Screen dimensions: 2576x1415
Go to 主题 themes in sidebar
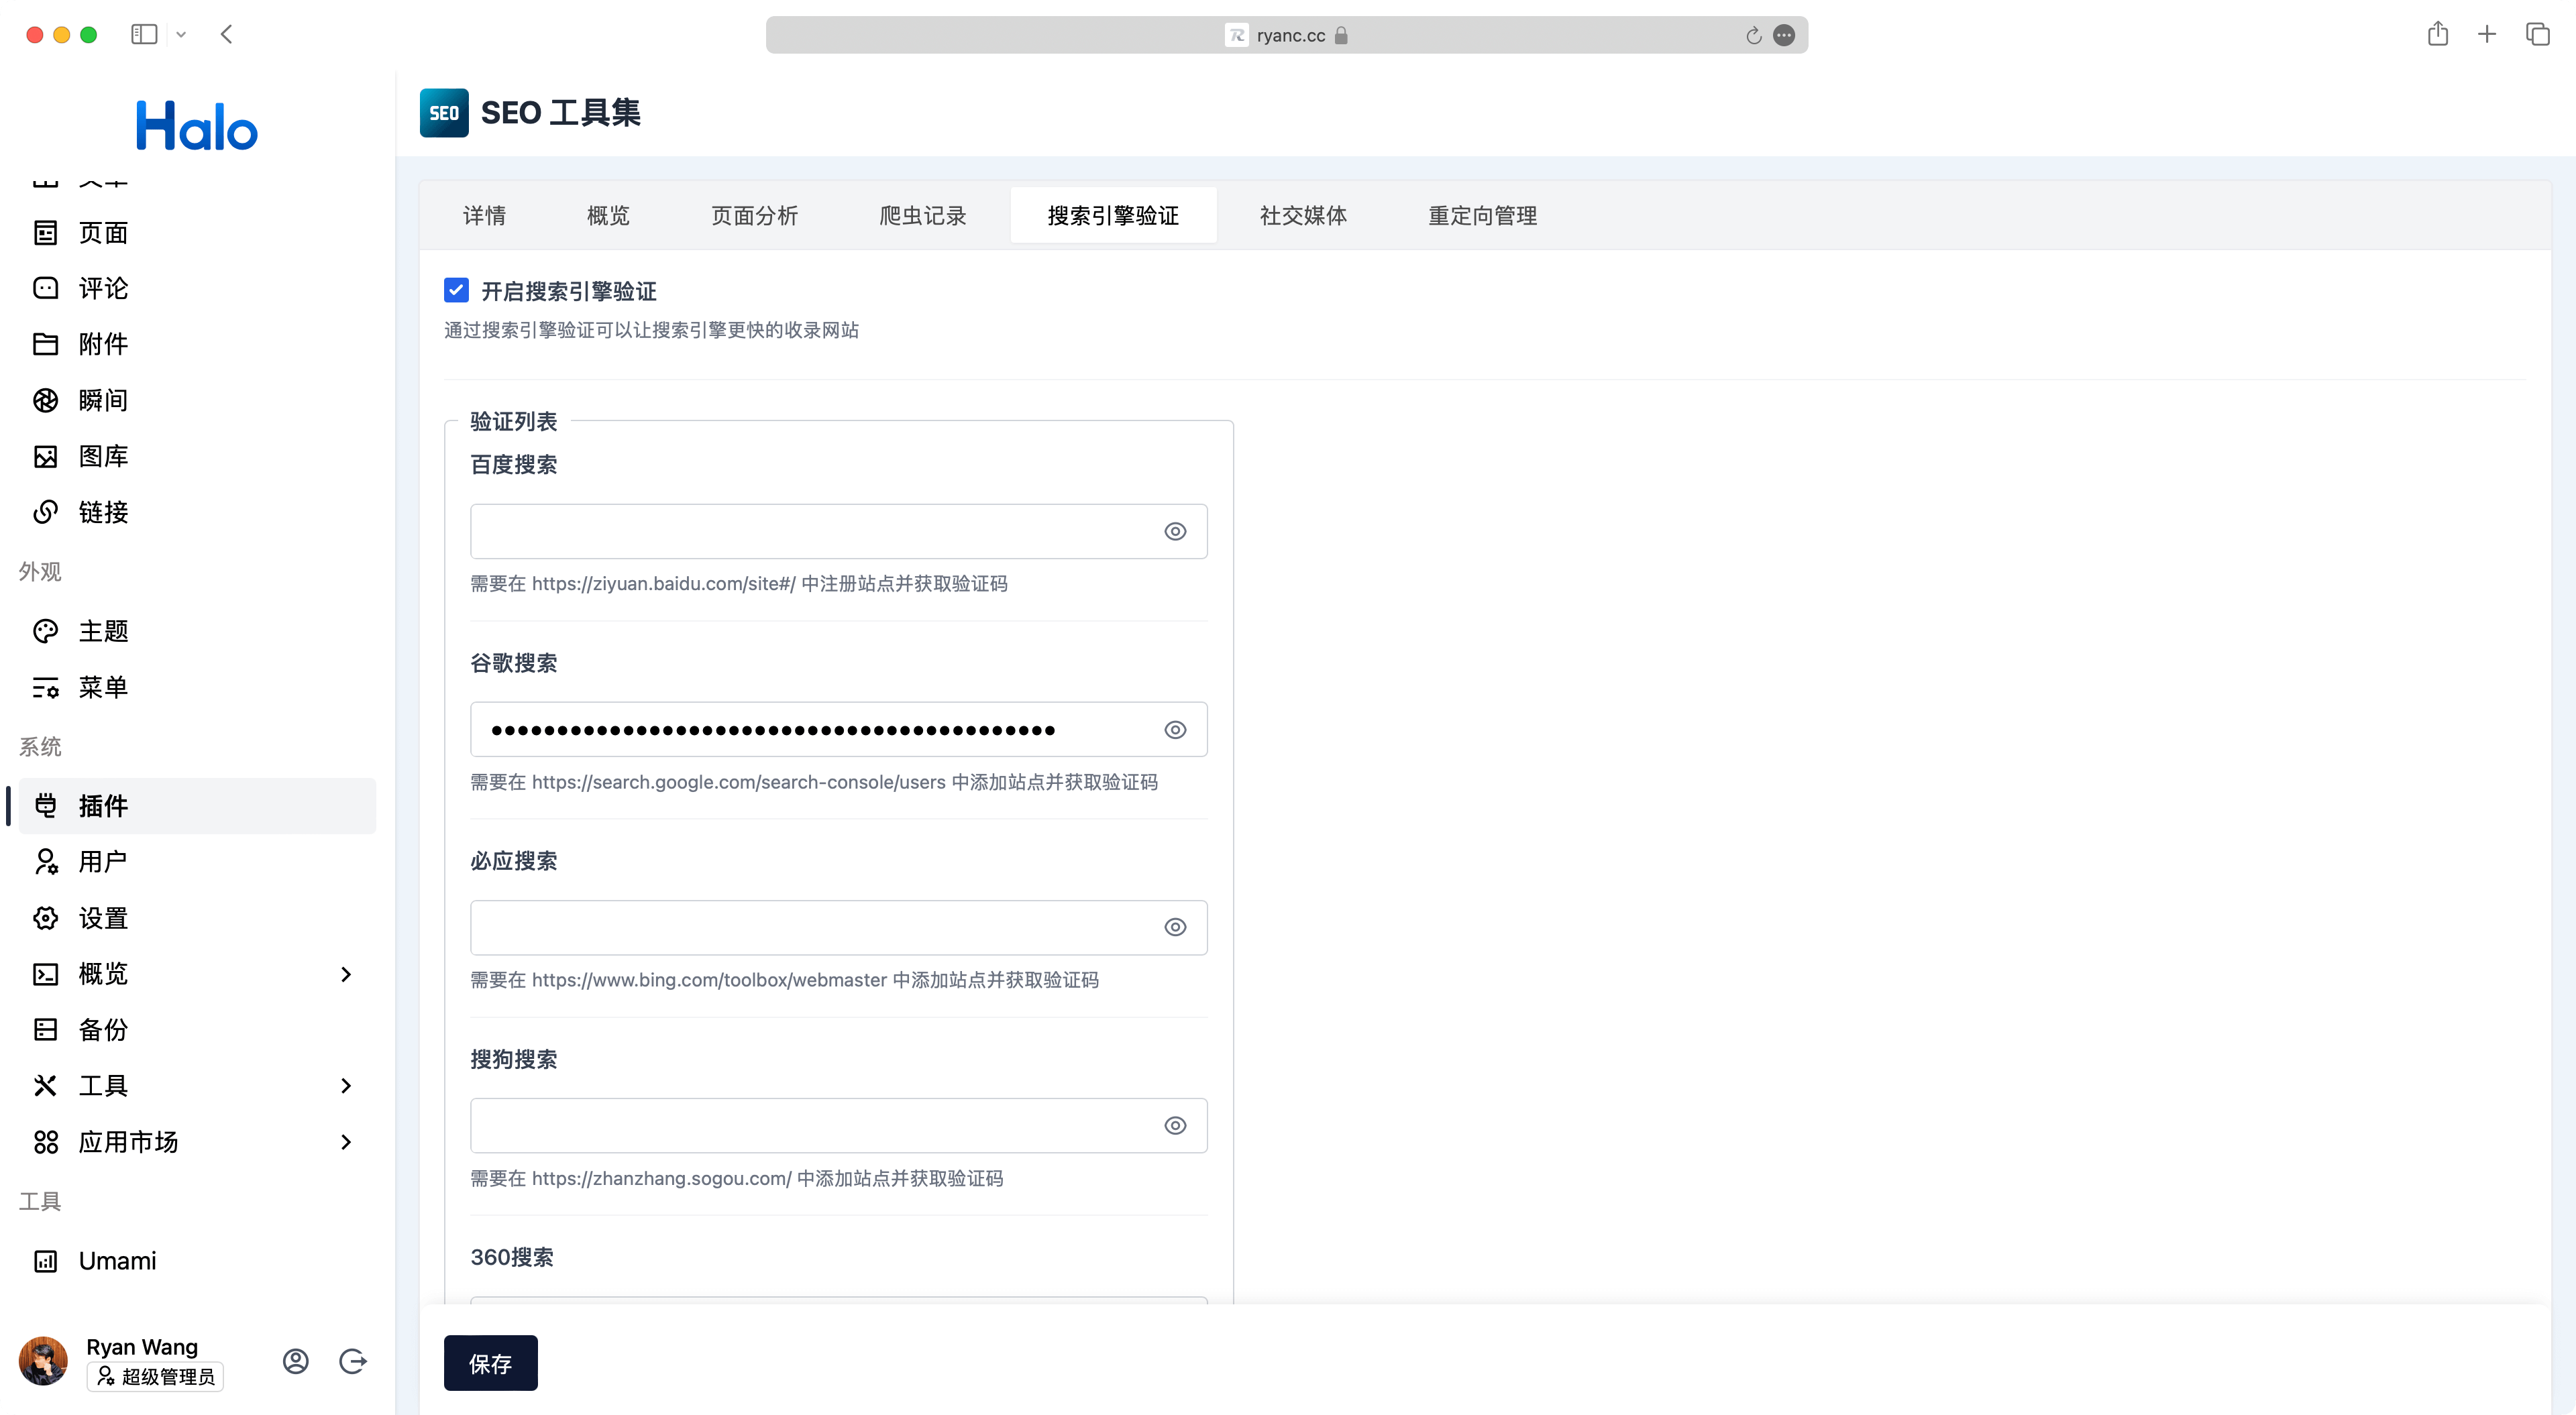pos(103,631)
